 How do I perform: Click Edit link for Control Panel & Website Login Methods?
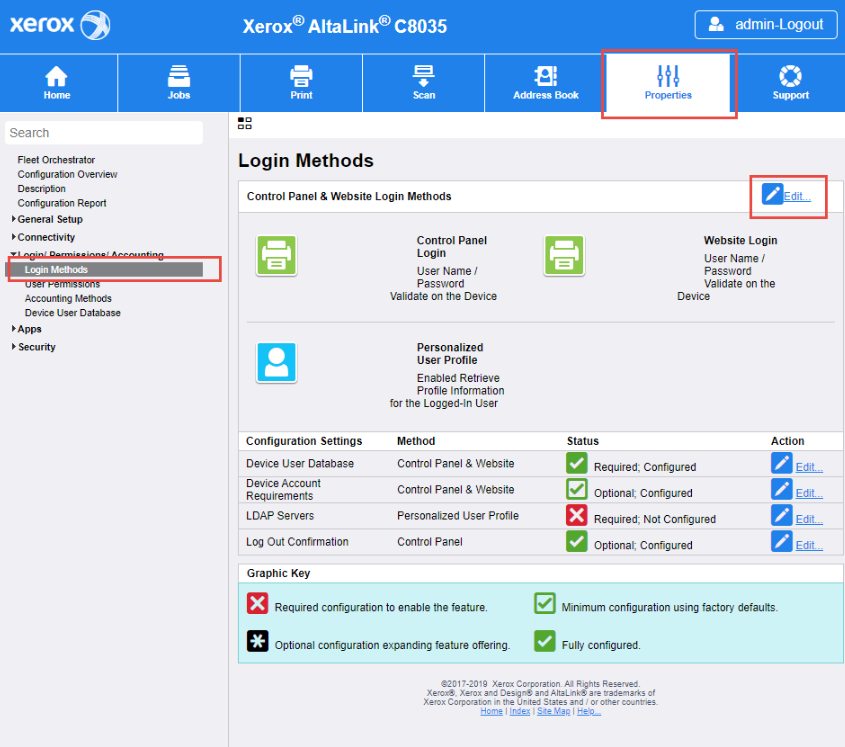click(x=797, y=196)
